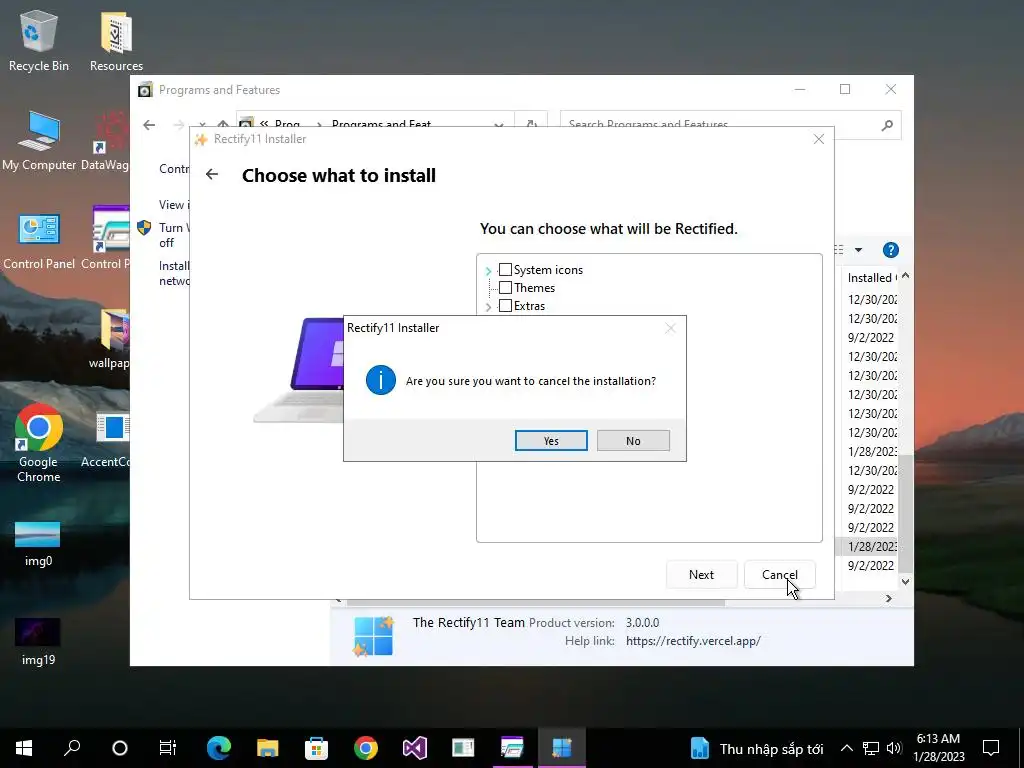Screen dimensions: 1024x768
Task: Tick the Extras checkbox
Action: [x=505, y=306]
